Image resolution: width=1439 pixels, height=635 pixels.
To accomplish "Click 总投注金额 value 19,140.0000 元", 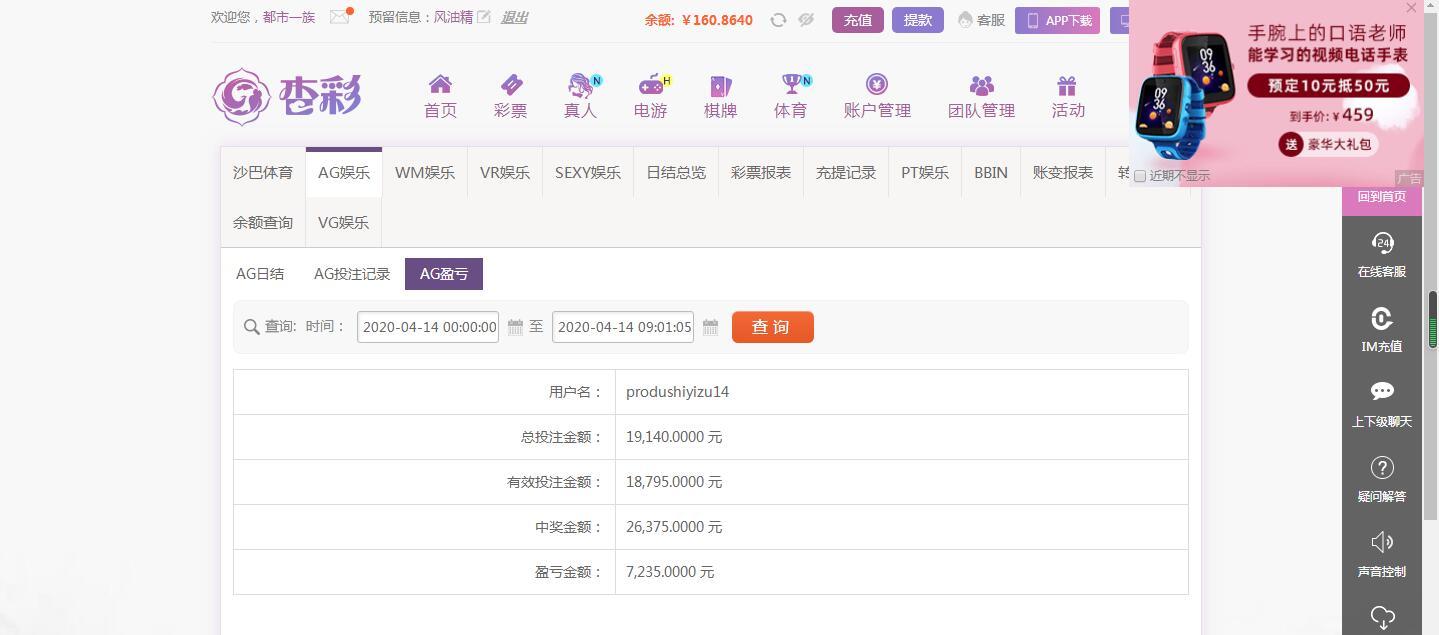I will tap(674, 437).
